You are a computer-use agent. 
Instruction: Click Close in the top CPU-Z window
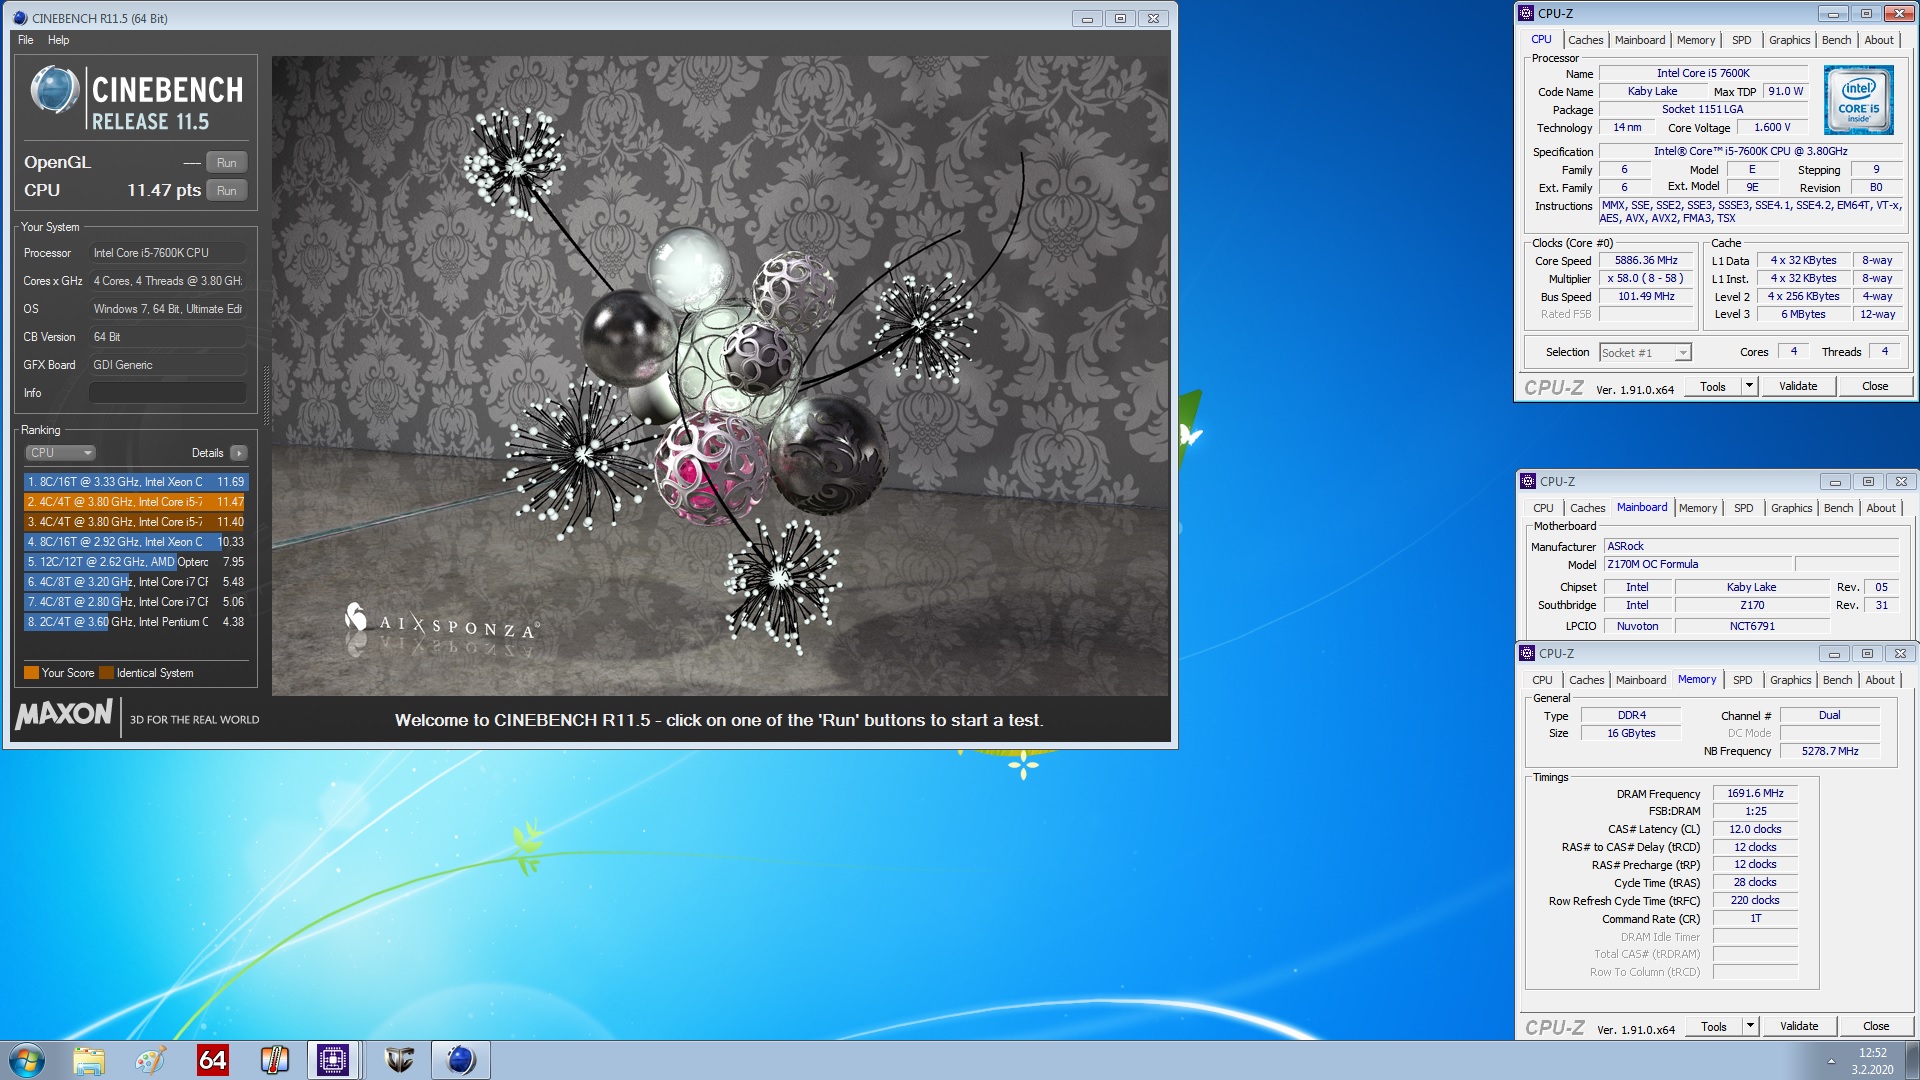point(1875,386)
